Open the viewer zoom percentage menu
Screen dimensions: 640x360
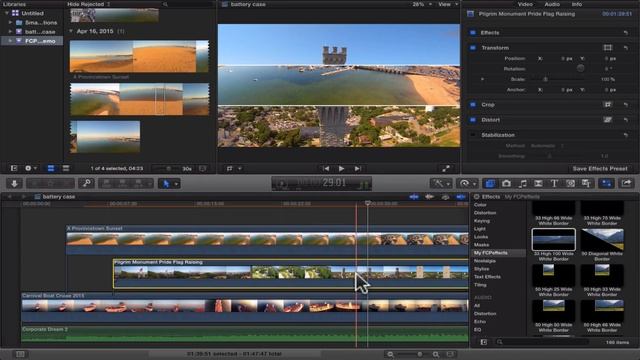(422, 4)
